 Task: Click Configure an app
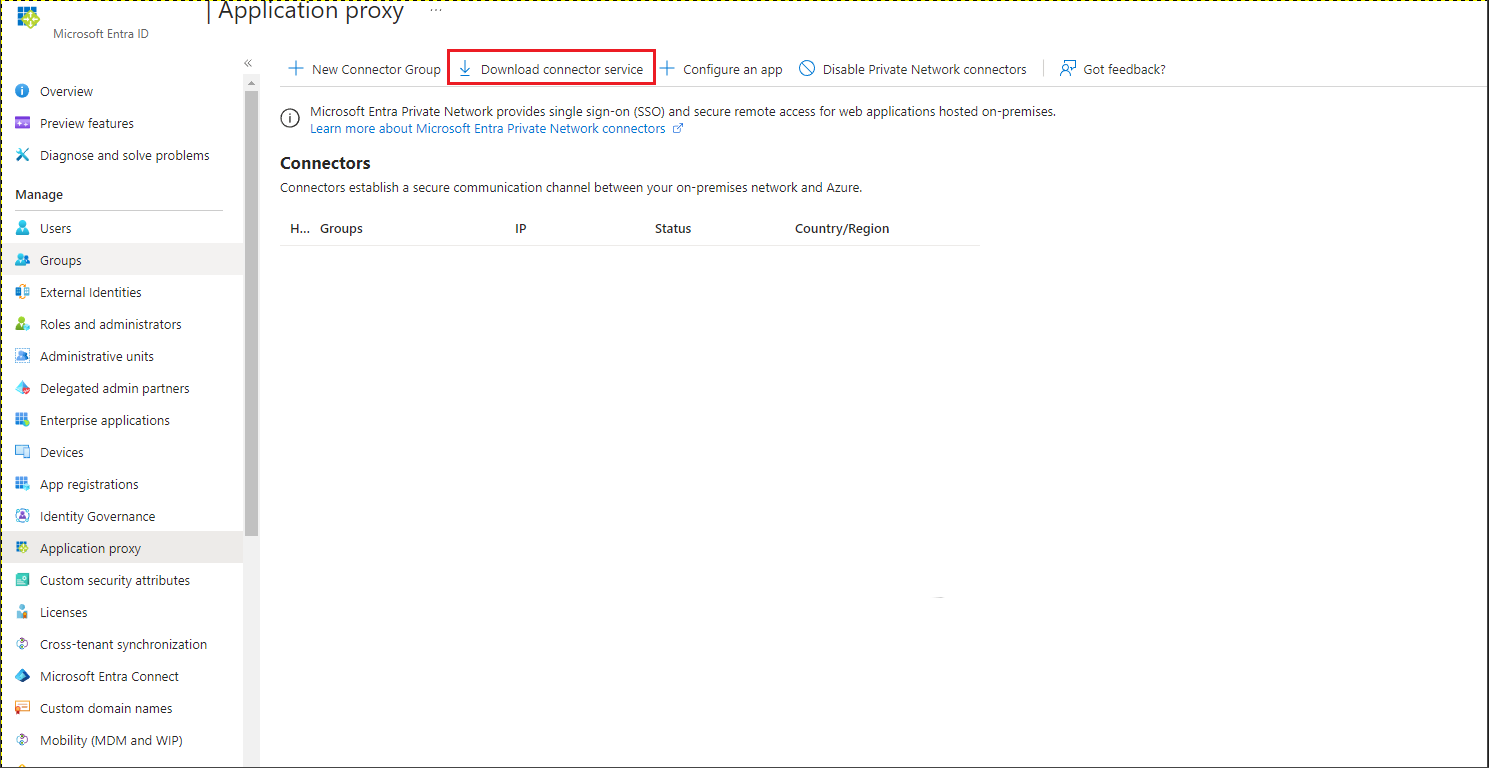pos(721,69)
